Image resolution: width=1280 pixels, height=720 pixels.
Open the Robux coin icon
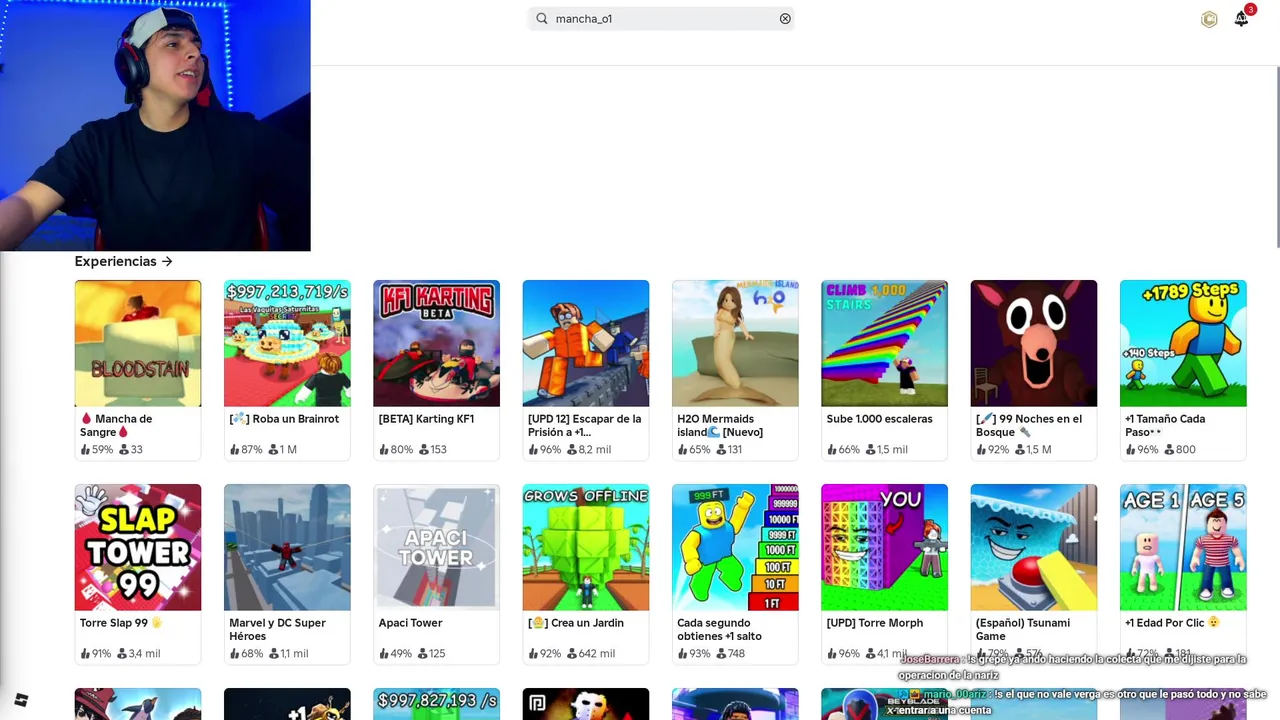(x=1209, y=19)
